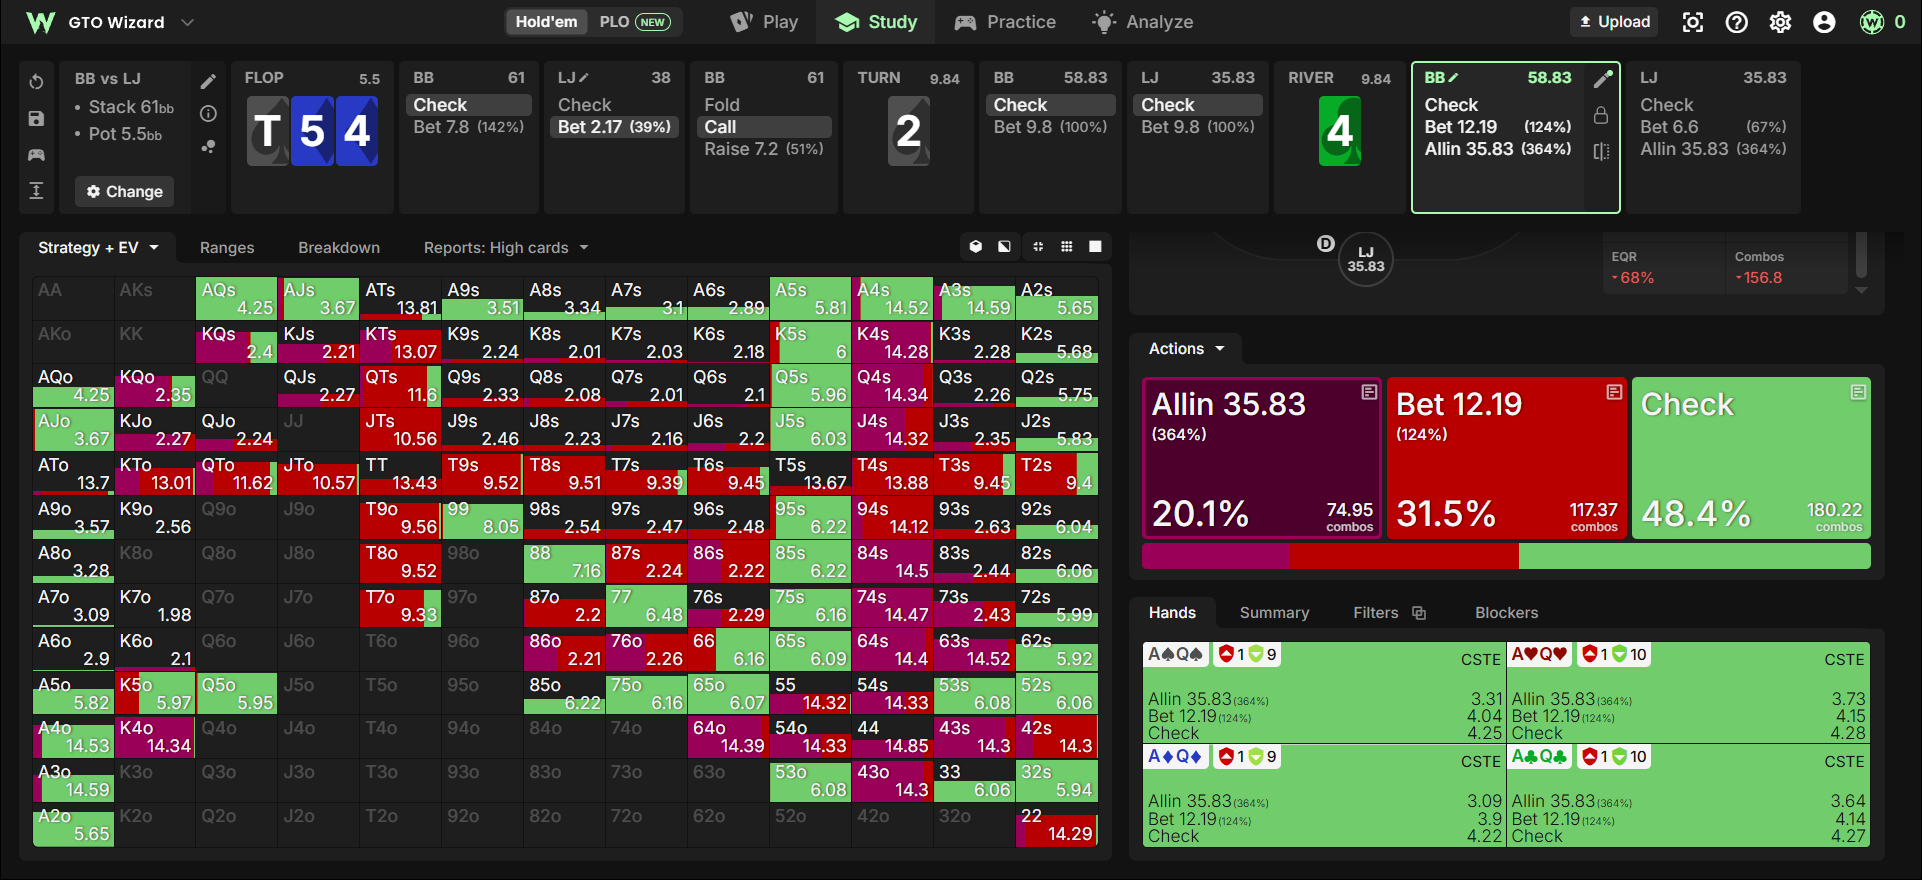Open the GTO Wizard logo dropdown chevron
The height and width of the screenshot is (880, 1922).
187,22
